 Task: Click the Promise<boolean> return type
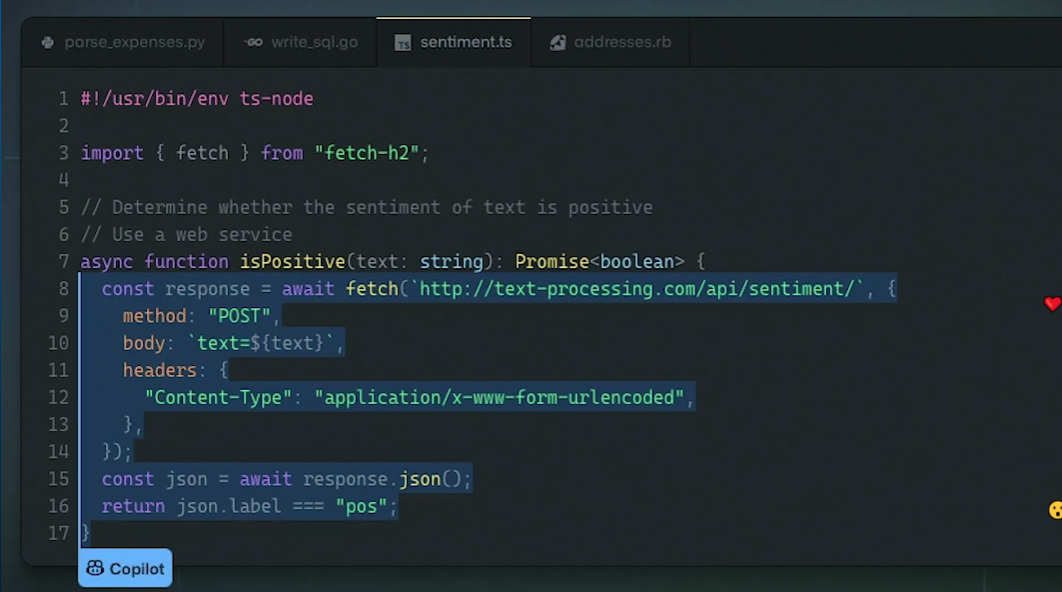tap(599, 261)
